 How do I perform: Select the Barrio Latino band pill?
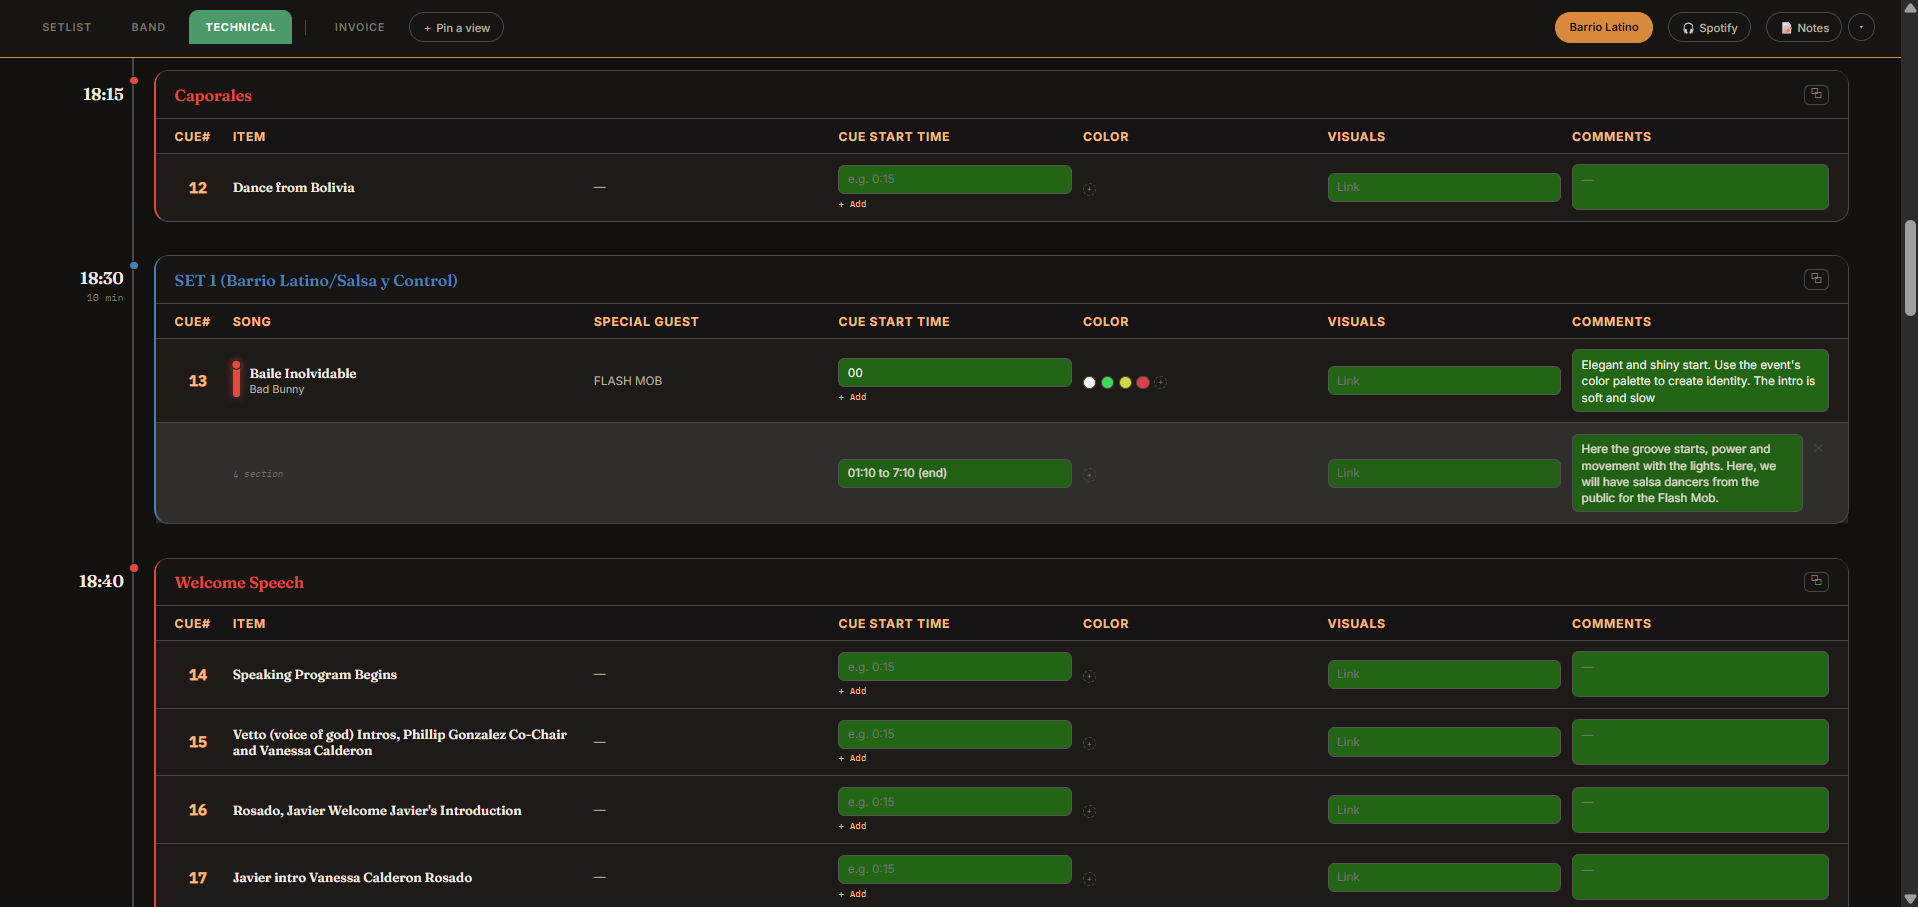[1603, 27]
